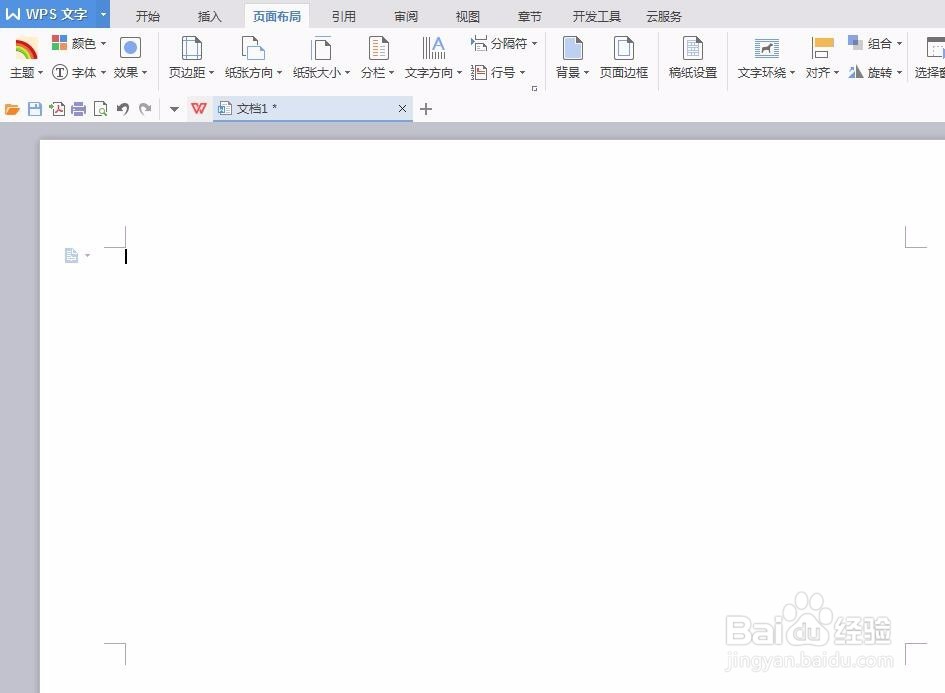Image resolution: width=945 pixels, height=693 pixels.
Task: Open the 纸张大小 paper size menu
Action: pos(321,58)
